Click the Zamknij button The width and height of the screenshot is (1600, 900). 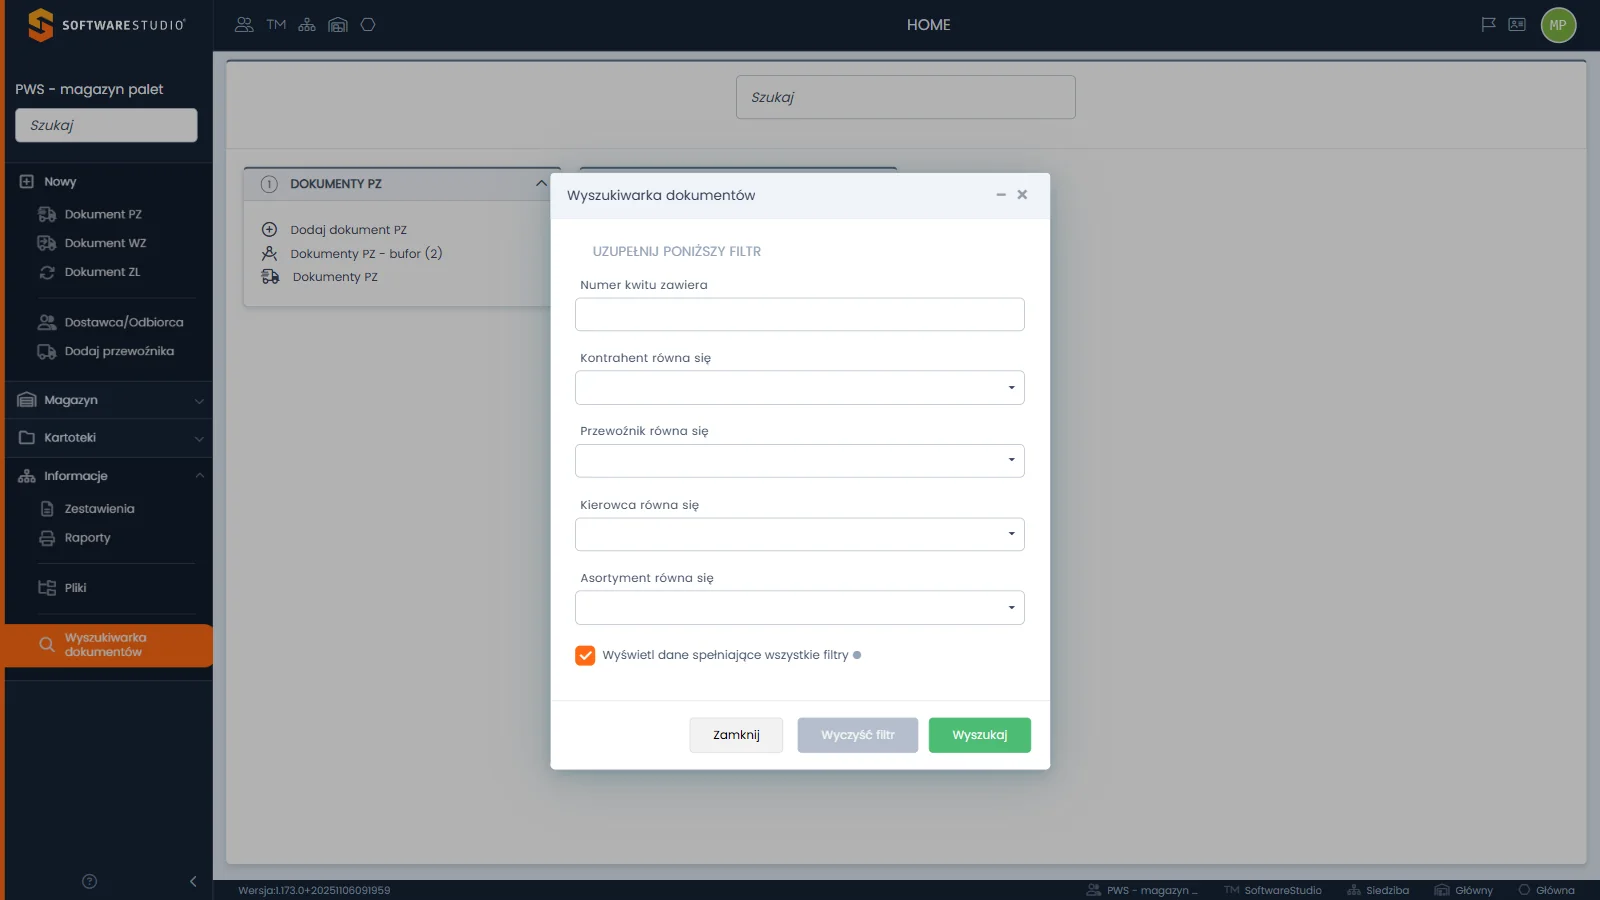736,735
